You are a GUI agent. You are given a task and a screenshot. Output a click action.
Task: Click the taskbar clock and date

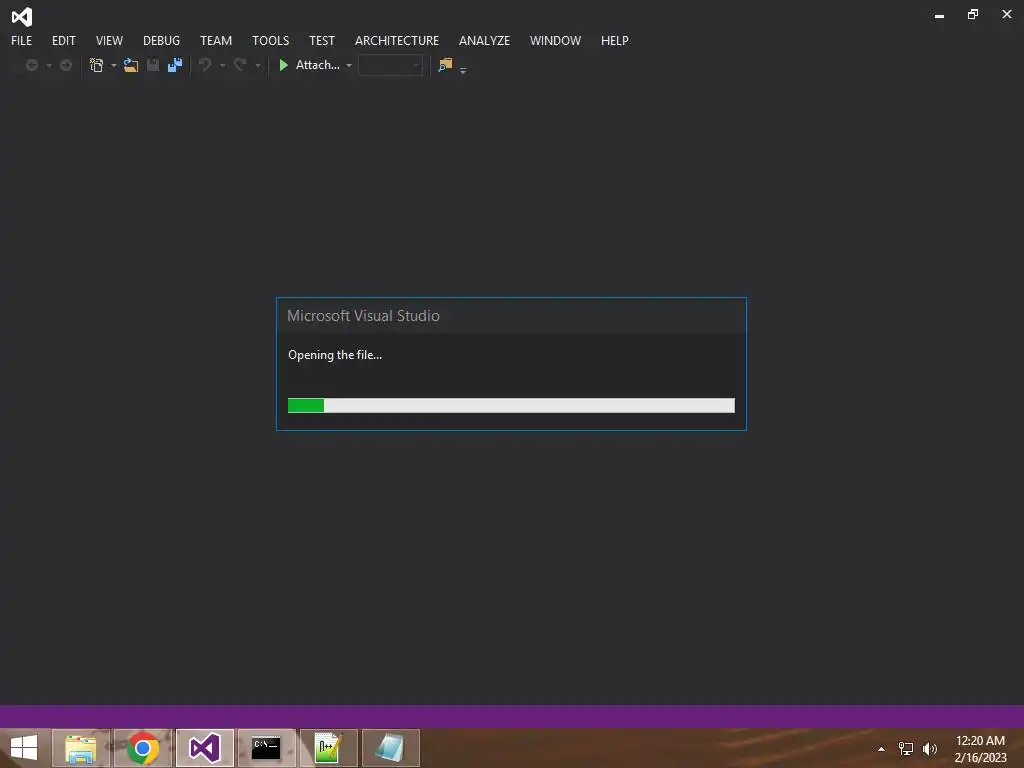pyautogui.click(x=980, y=748)
